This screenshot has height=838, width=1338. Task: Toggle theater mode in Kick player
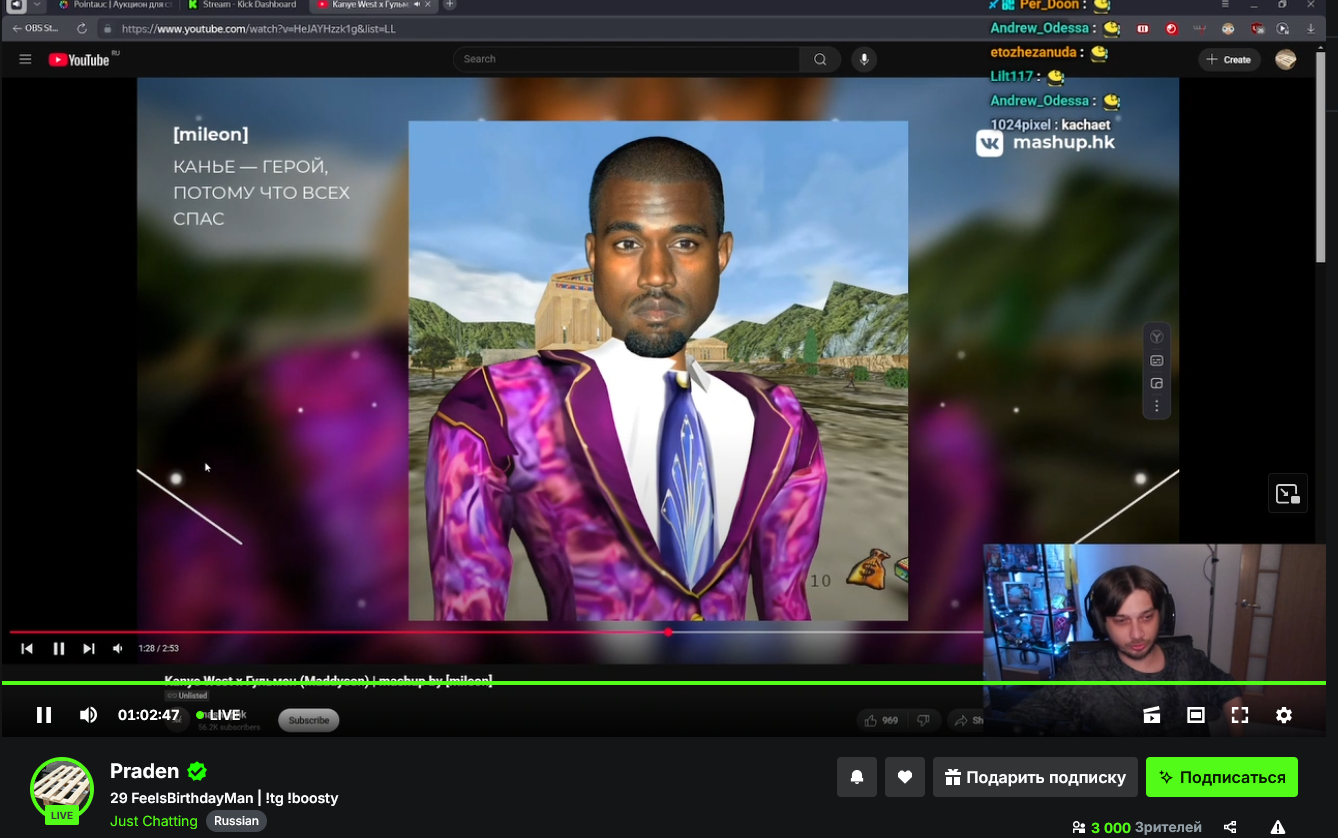click(1196, 715)
